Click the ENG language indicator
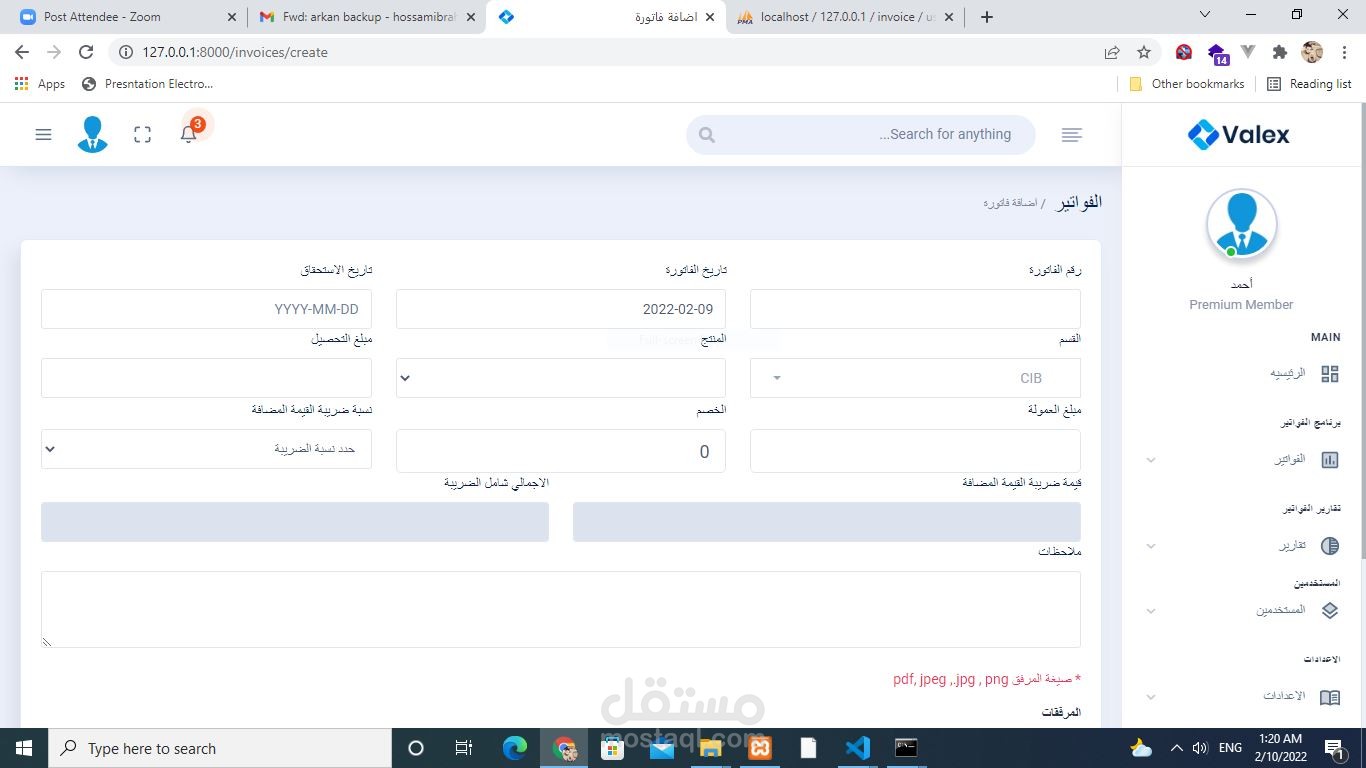1366x768 pixels. pos(1230,747)
